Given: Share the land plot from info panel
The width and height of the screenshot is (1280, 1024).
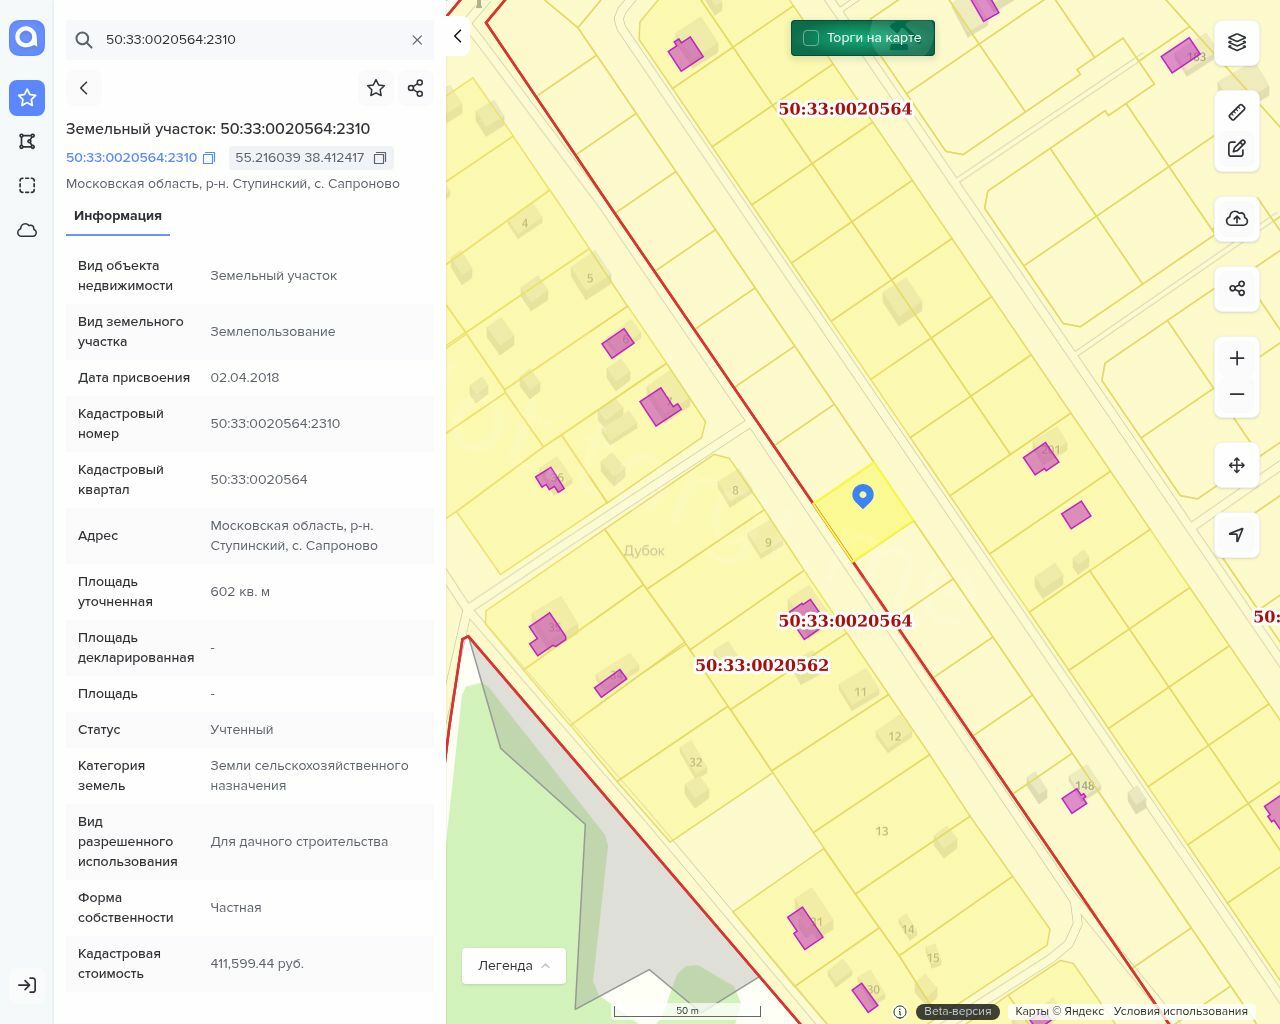Looking at the screenshot, I should click(416, 88).
